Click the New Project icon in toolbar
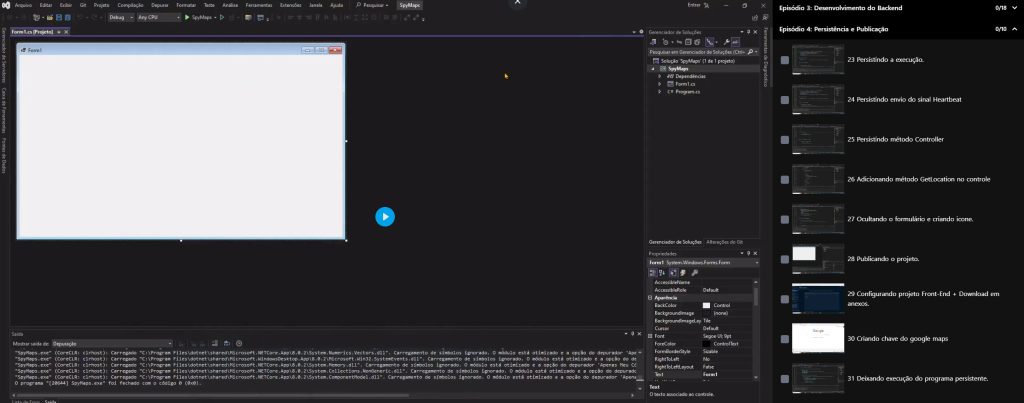 (37, 18)
